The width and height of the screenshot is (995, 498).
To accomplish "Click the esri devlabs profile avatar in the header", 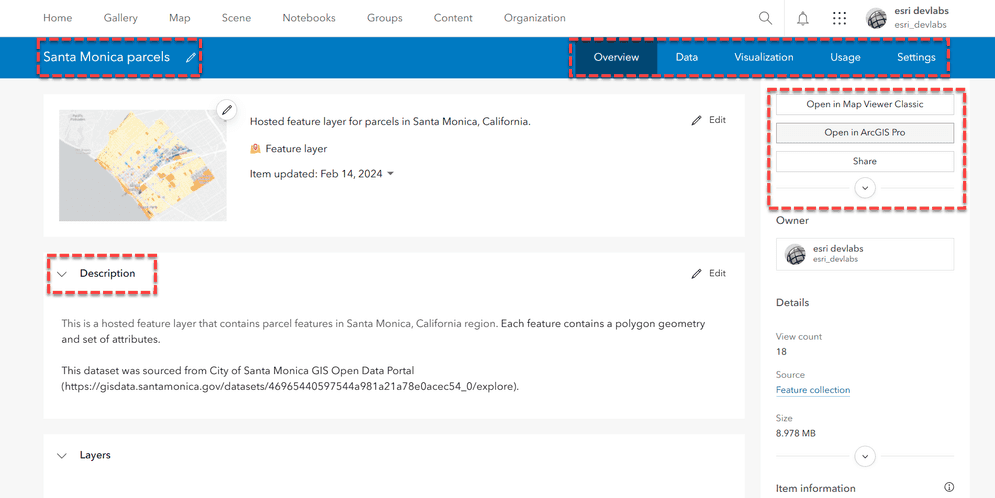I will [876, 18].
